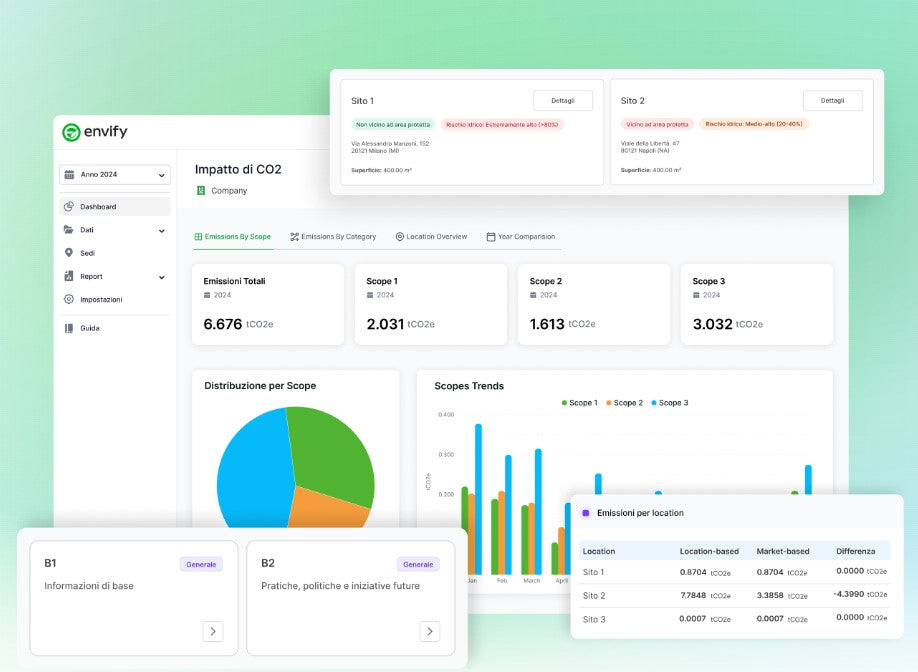Toggle Scope 1 legend item in chart
The width and height of the screenshot is (918, 672).
click(578, 403)
